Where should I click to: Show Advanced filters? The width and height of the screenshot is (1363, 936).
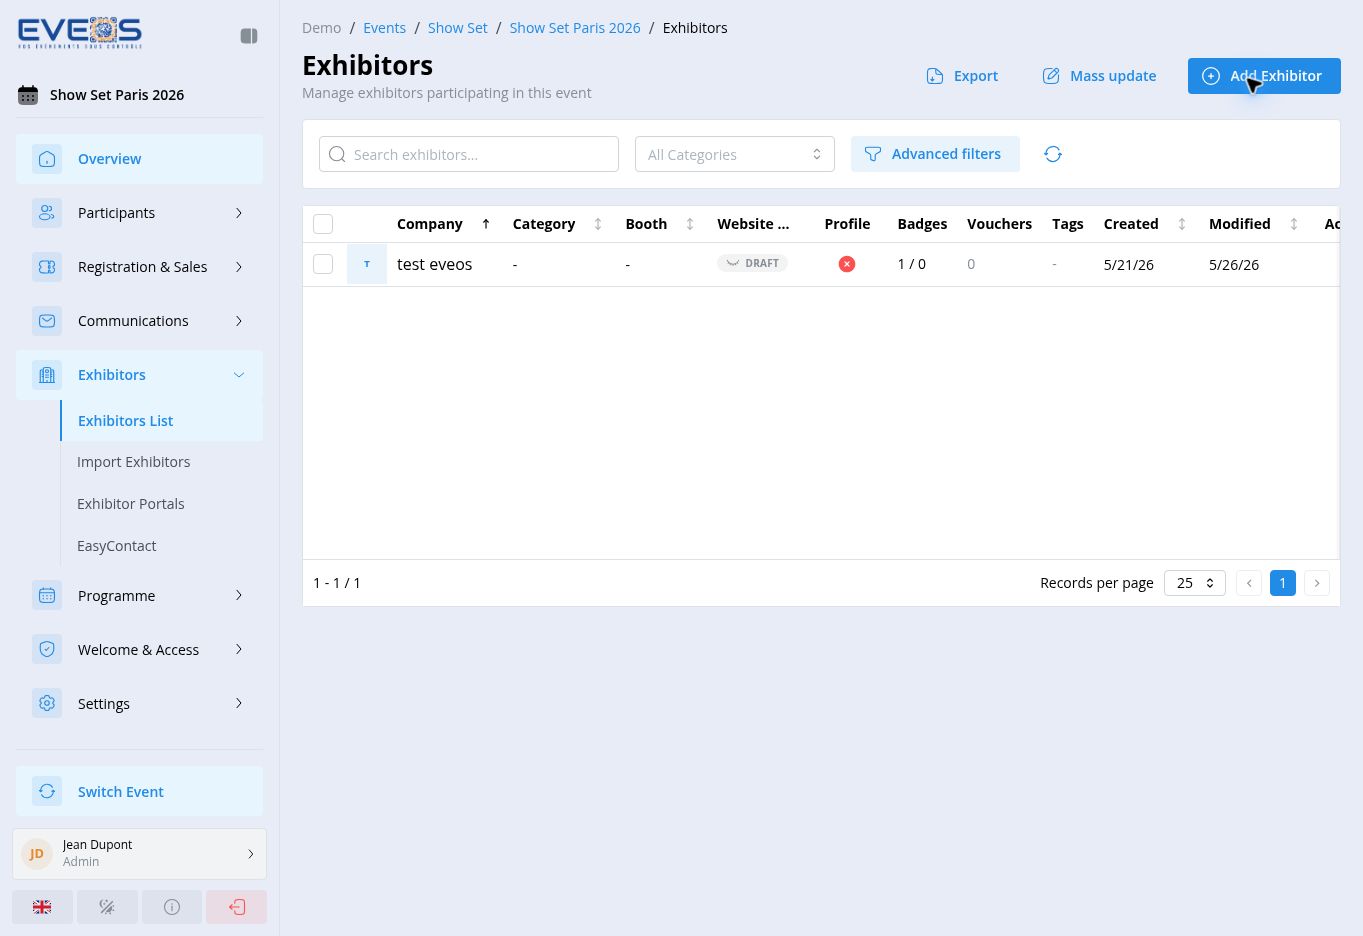(x=935, y=154)
